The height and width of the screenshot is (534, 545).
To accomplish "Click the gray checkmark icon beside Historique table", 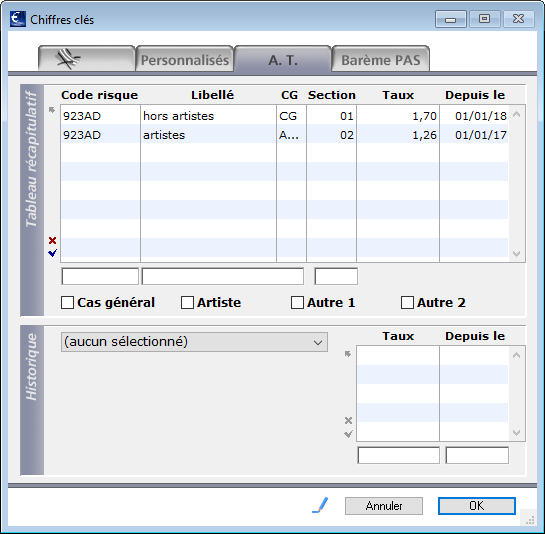I will (x=348, y=434).
